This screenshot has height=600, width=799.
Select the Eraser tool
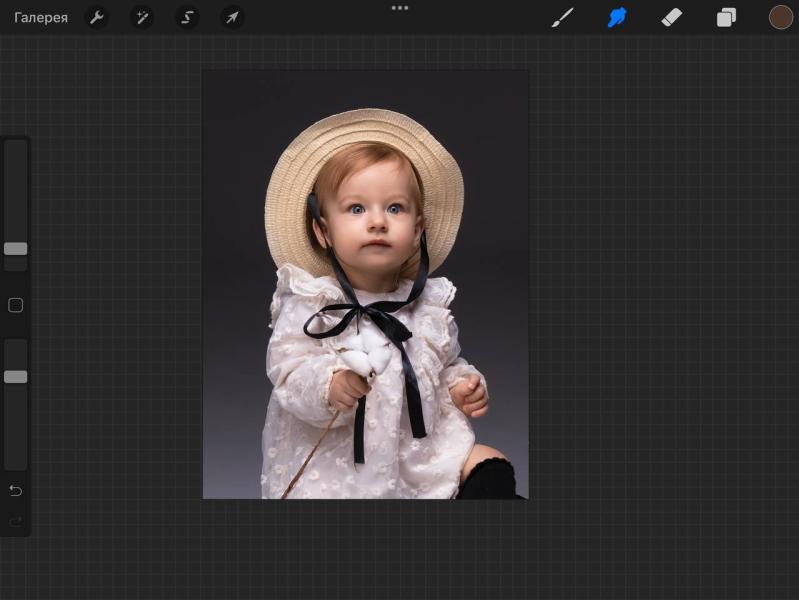point(672,18)
